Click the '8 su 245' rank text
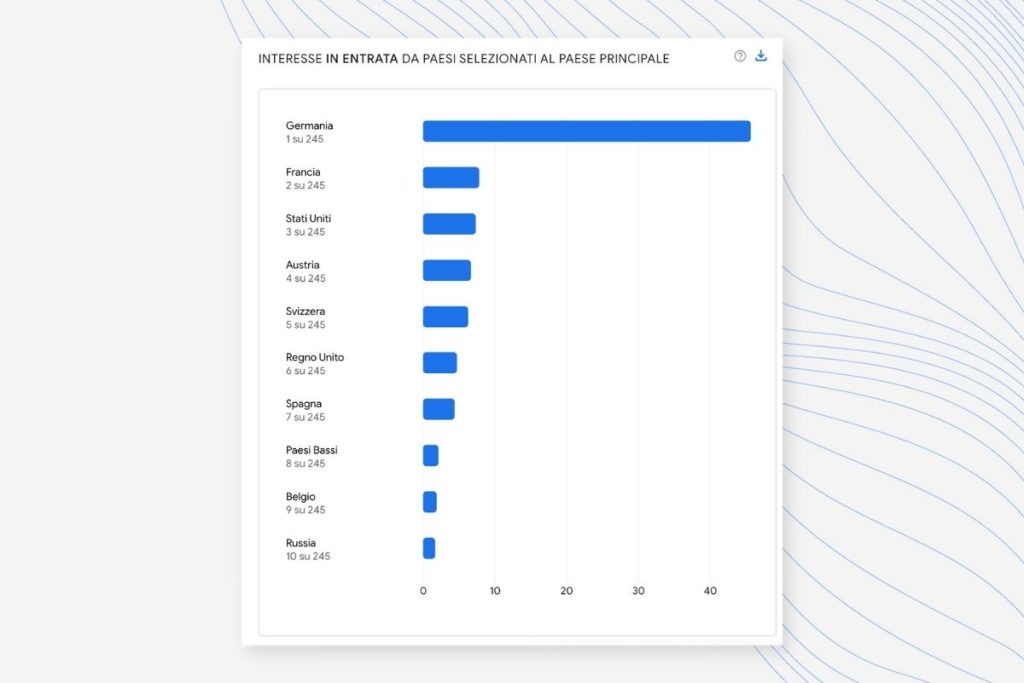The height and width of the screenshot is (683, 1024). coord(305,464)
